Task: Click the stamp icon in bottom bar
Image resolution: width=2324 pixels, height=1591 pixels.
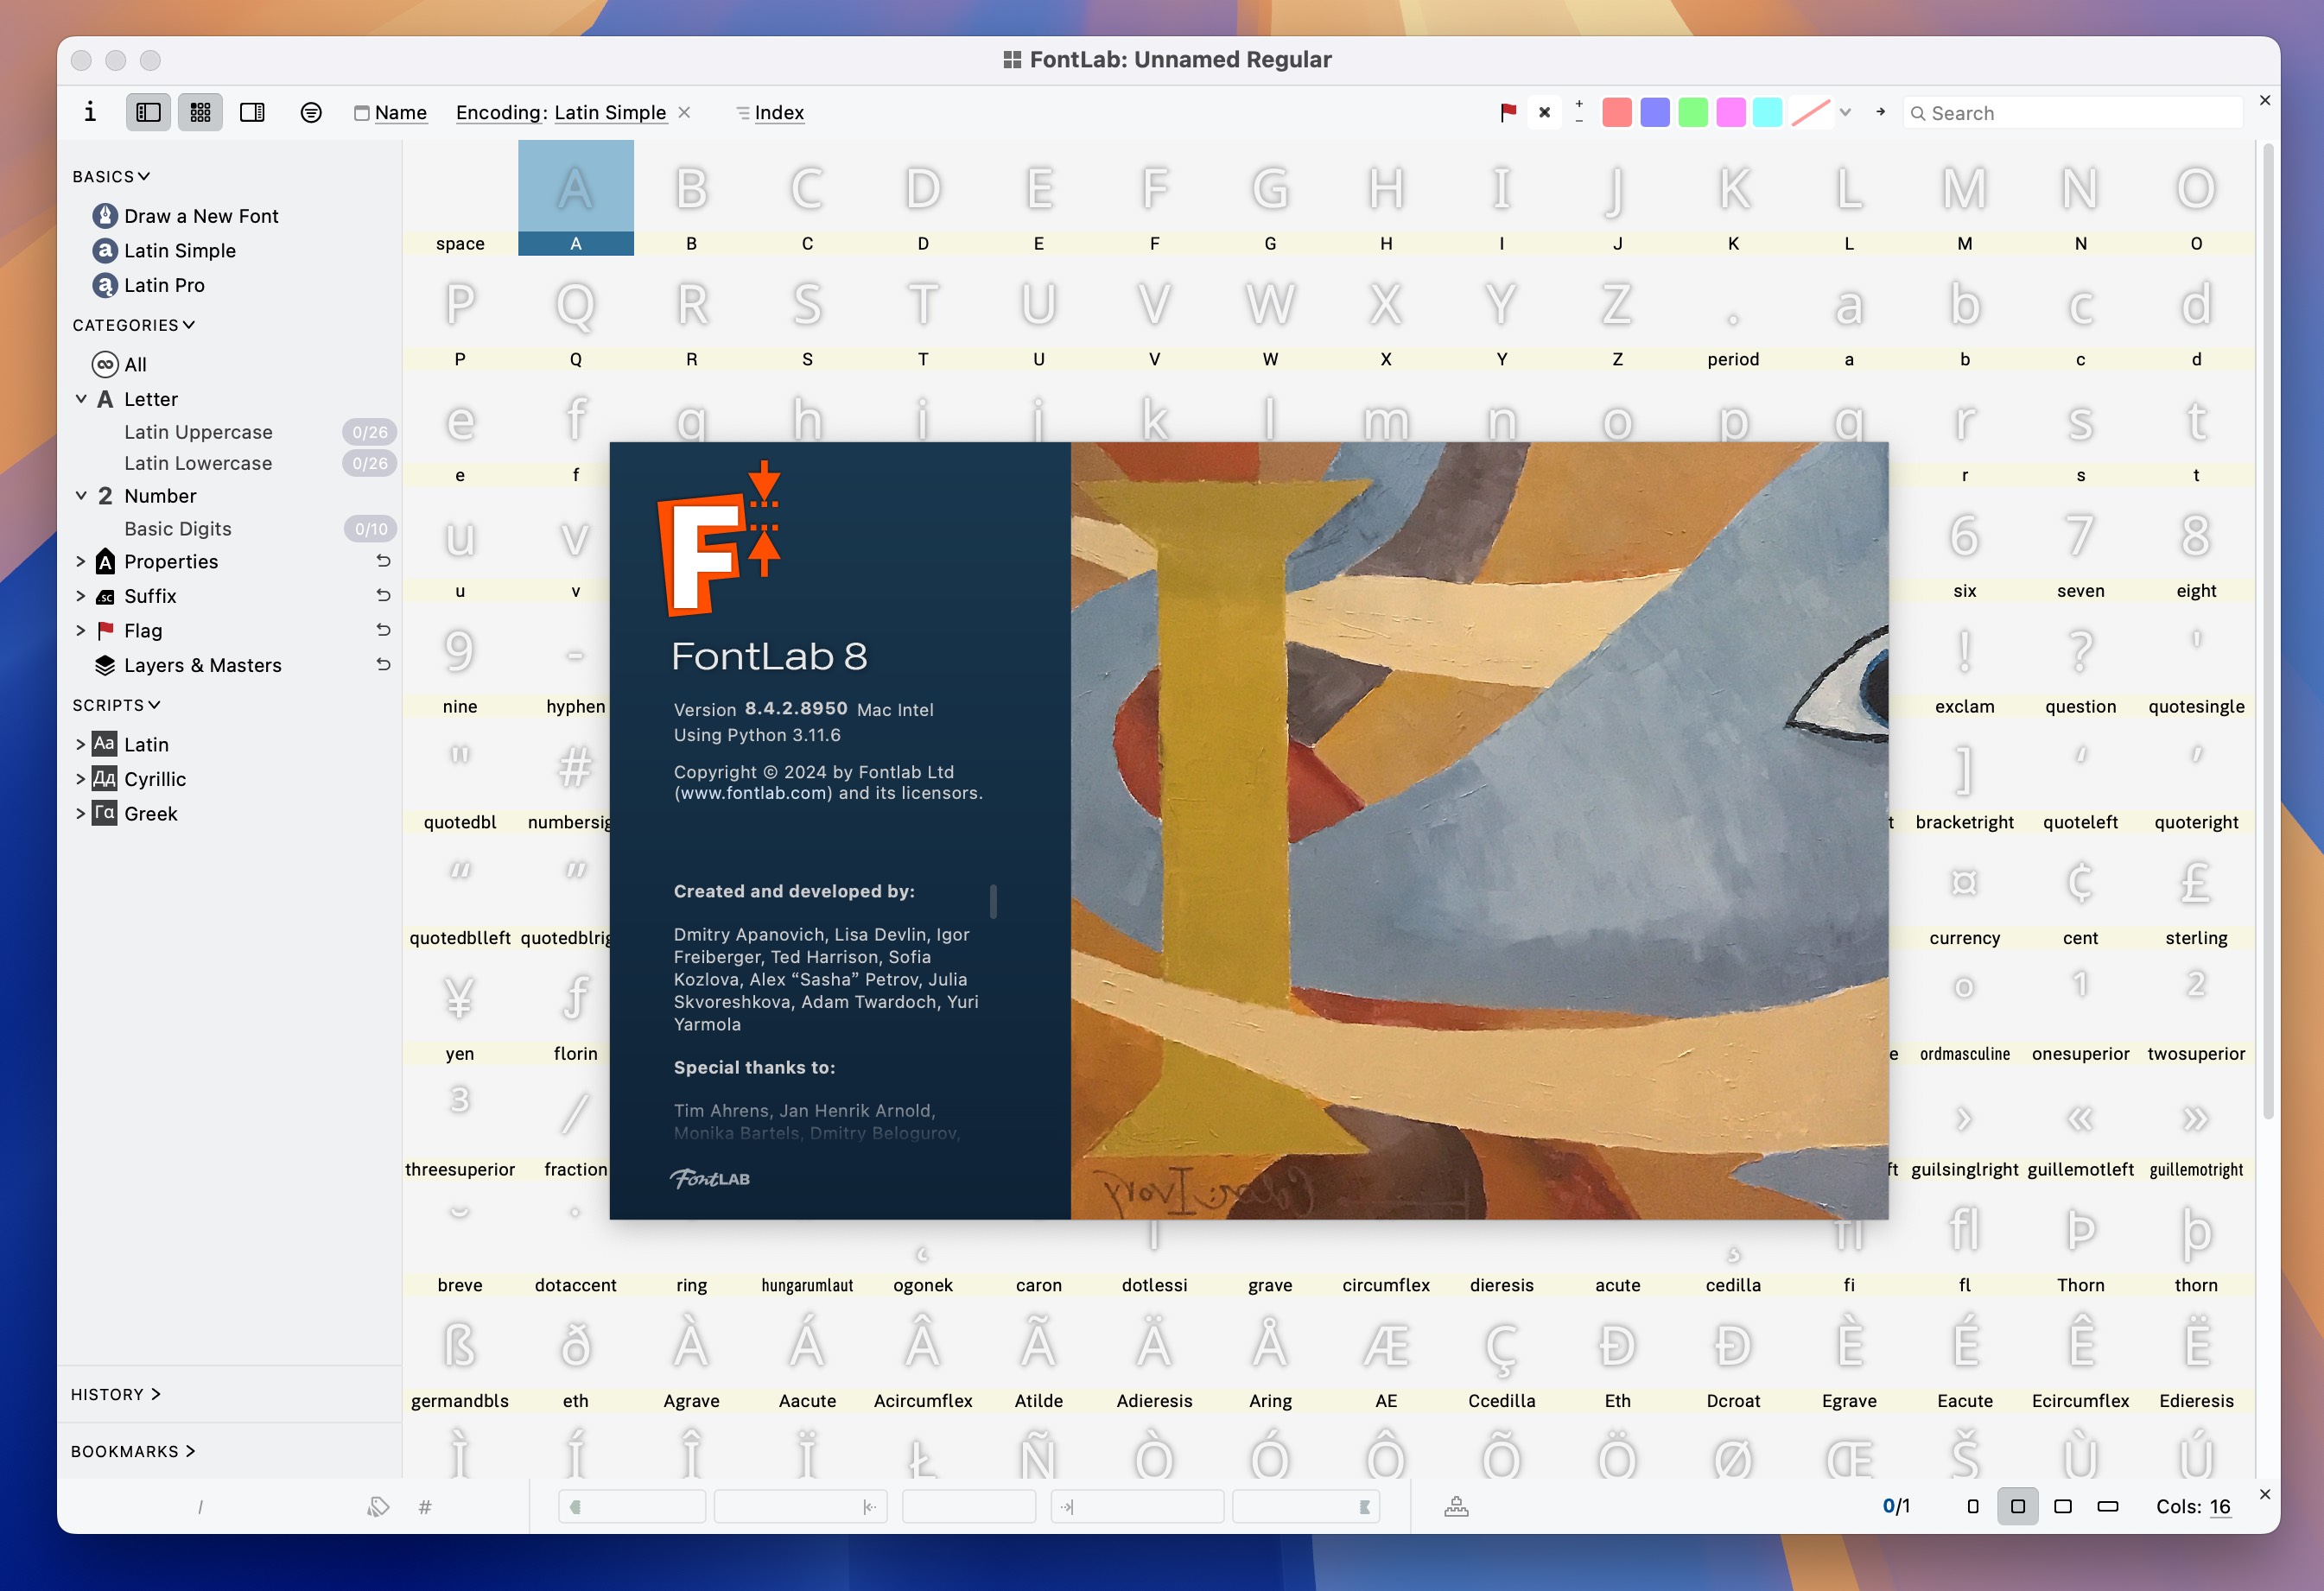Action: coord(1456,1507)
